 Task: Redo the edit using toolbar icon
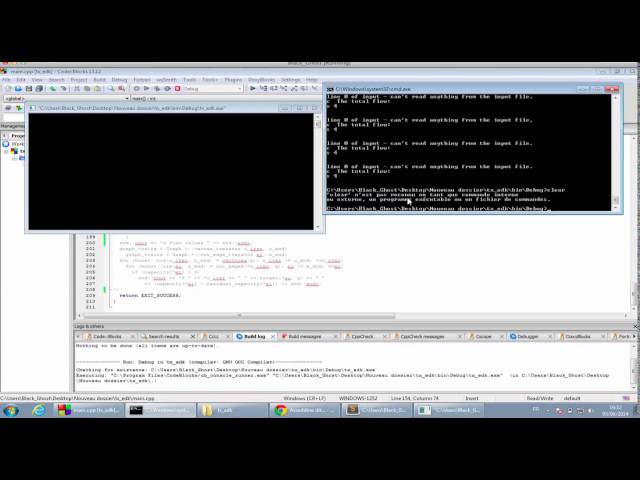tap(63, 89)
